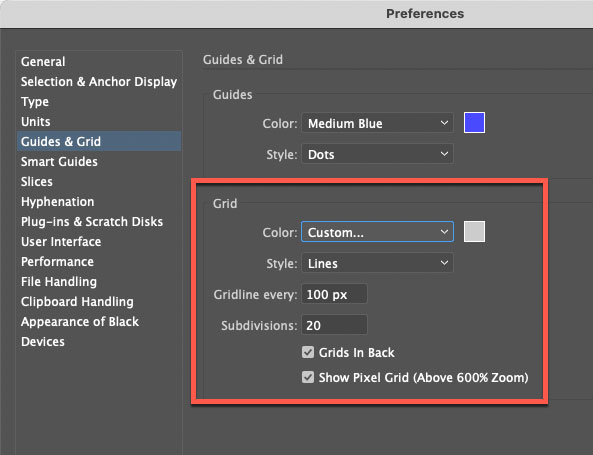Open the Grid Color Custom dropdown
This screenshot has height=455, width=593.
click(377, 232)
